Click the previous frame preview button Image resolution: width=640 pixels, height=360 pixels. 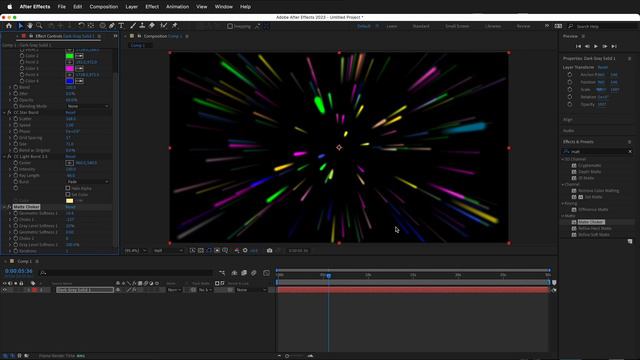tap(587, 47)
